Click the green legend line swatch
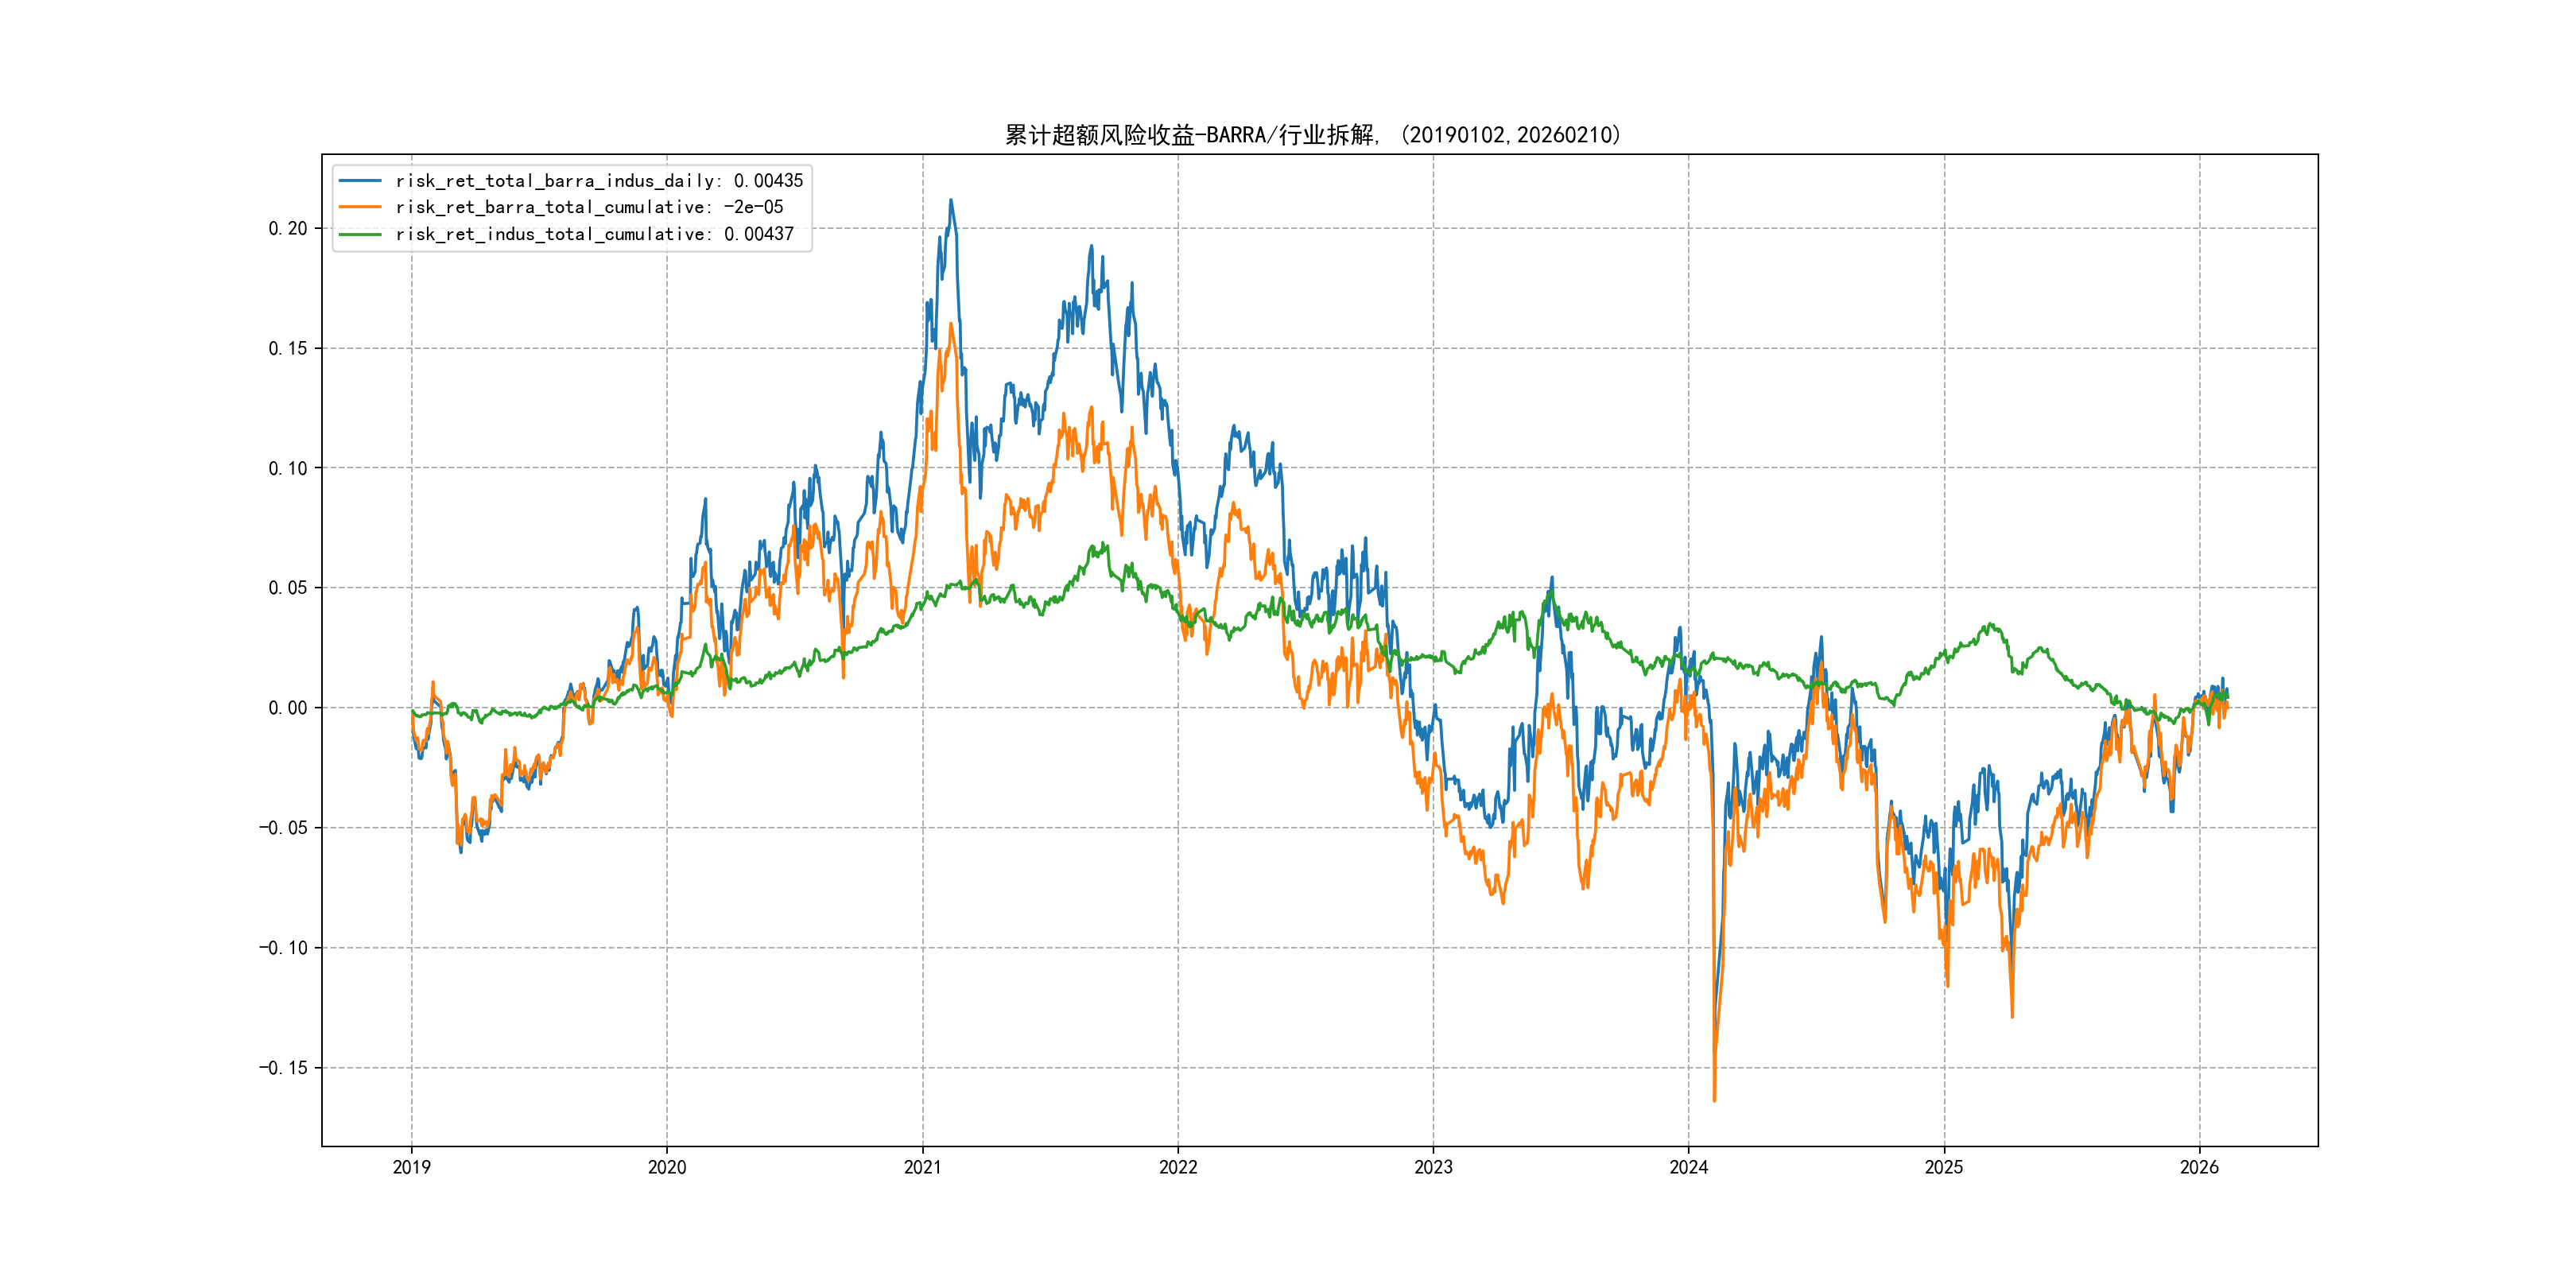 point(360,234)
